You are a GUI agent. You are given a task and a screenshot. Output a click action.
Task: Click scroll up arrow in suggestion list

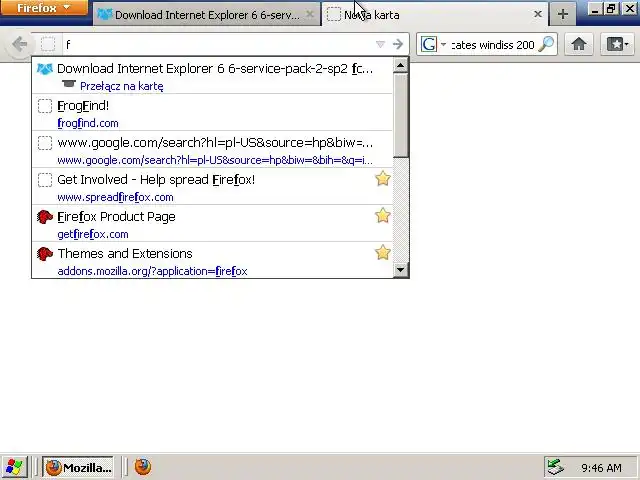pyautogui.click(x=400, y=65)
